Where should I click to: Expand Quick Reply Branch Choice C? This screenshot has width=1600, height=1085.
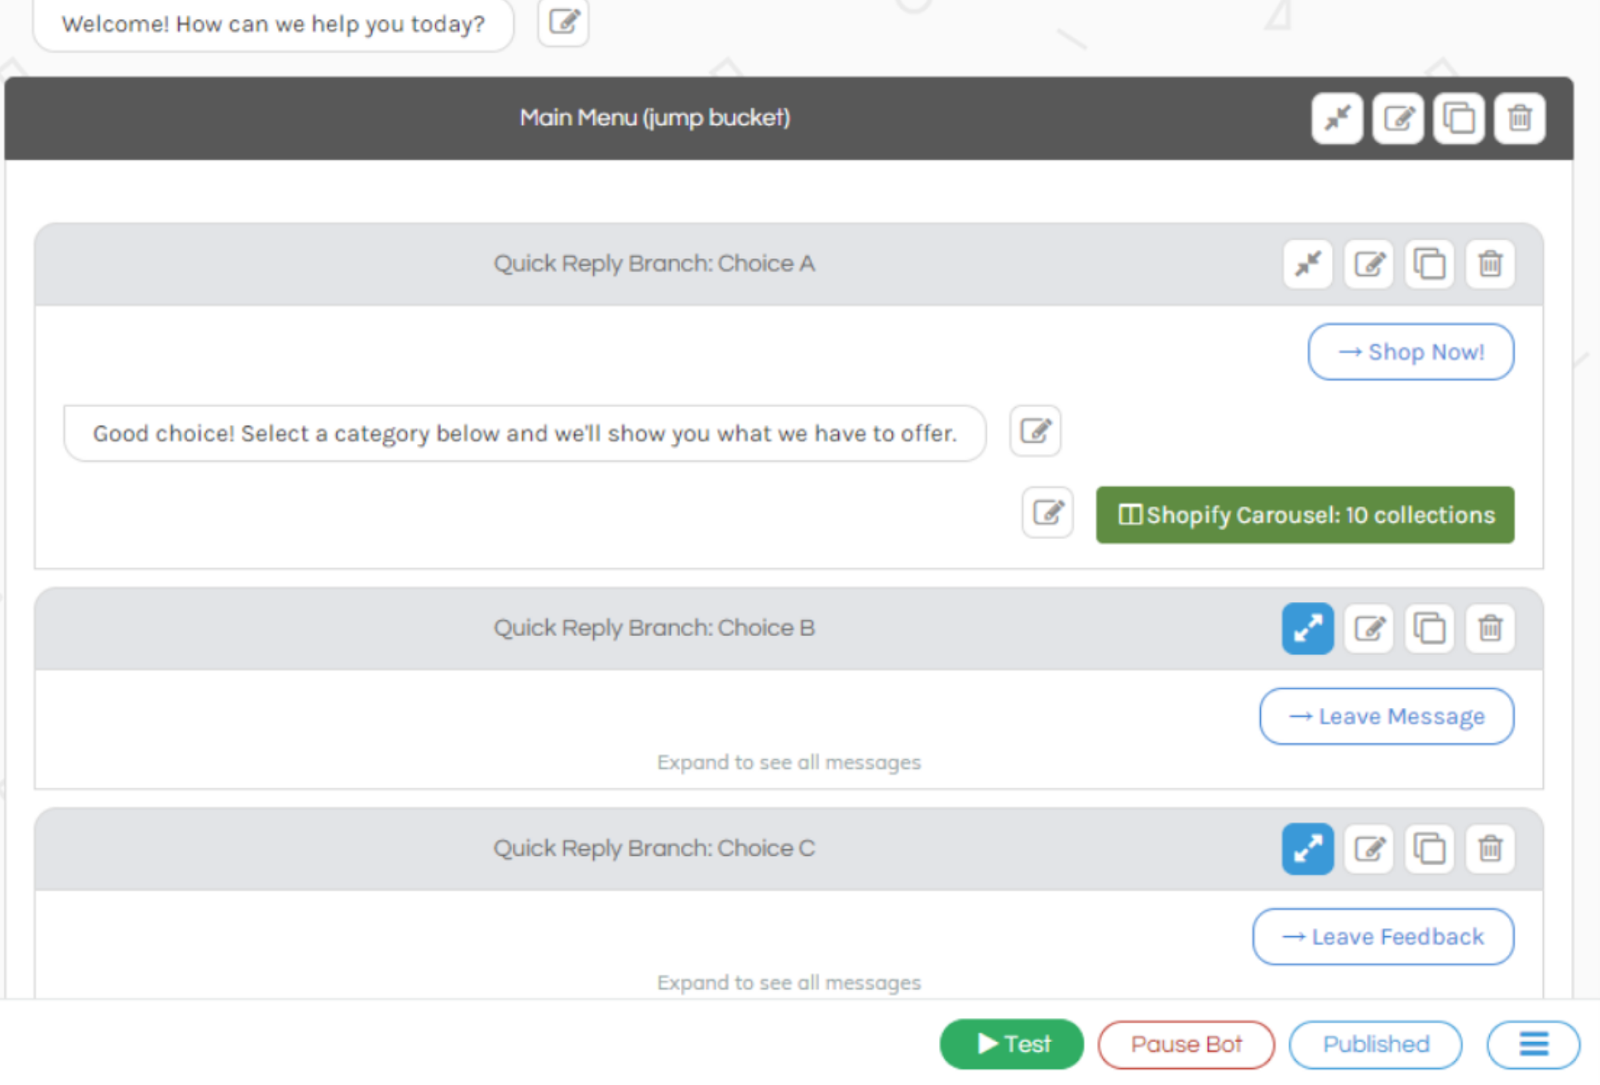(1308, 849)
